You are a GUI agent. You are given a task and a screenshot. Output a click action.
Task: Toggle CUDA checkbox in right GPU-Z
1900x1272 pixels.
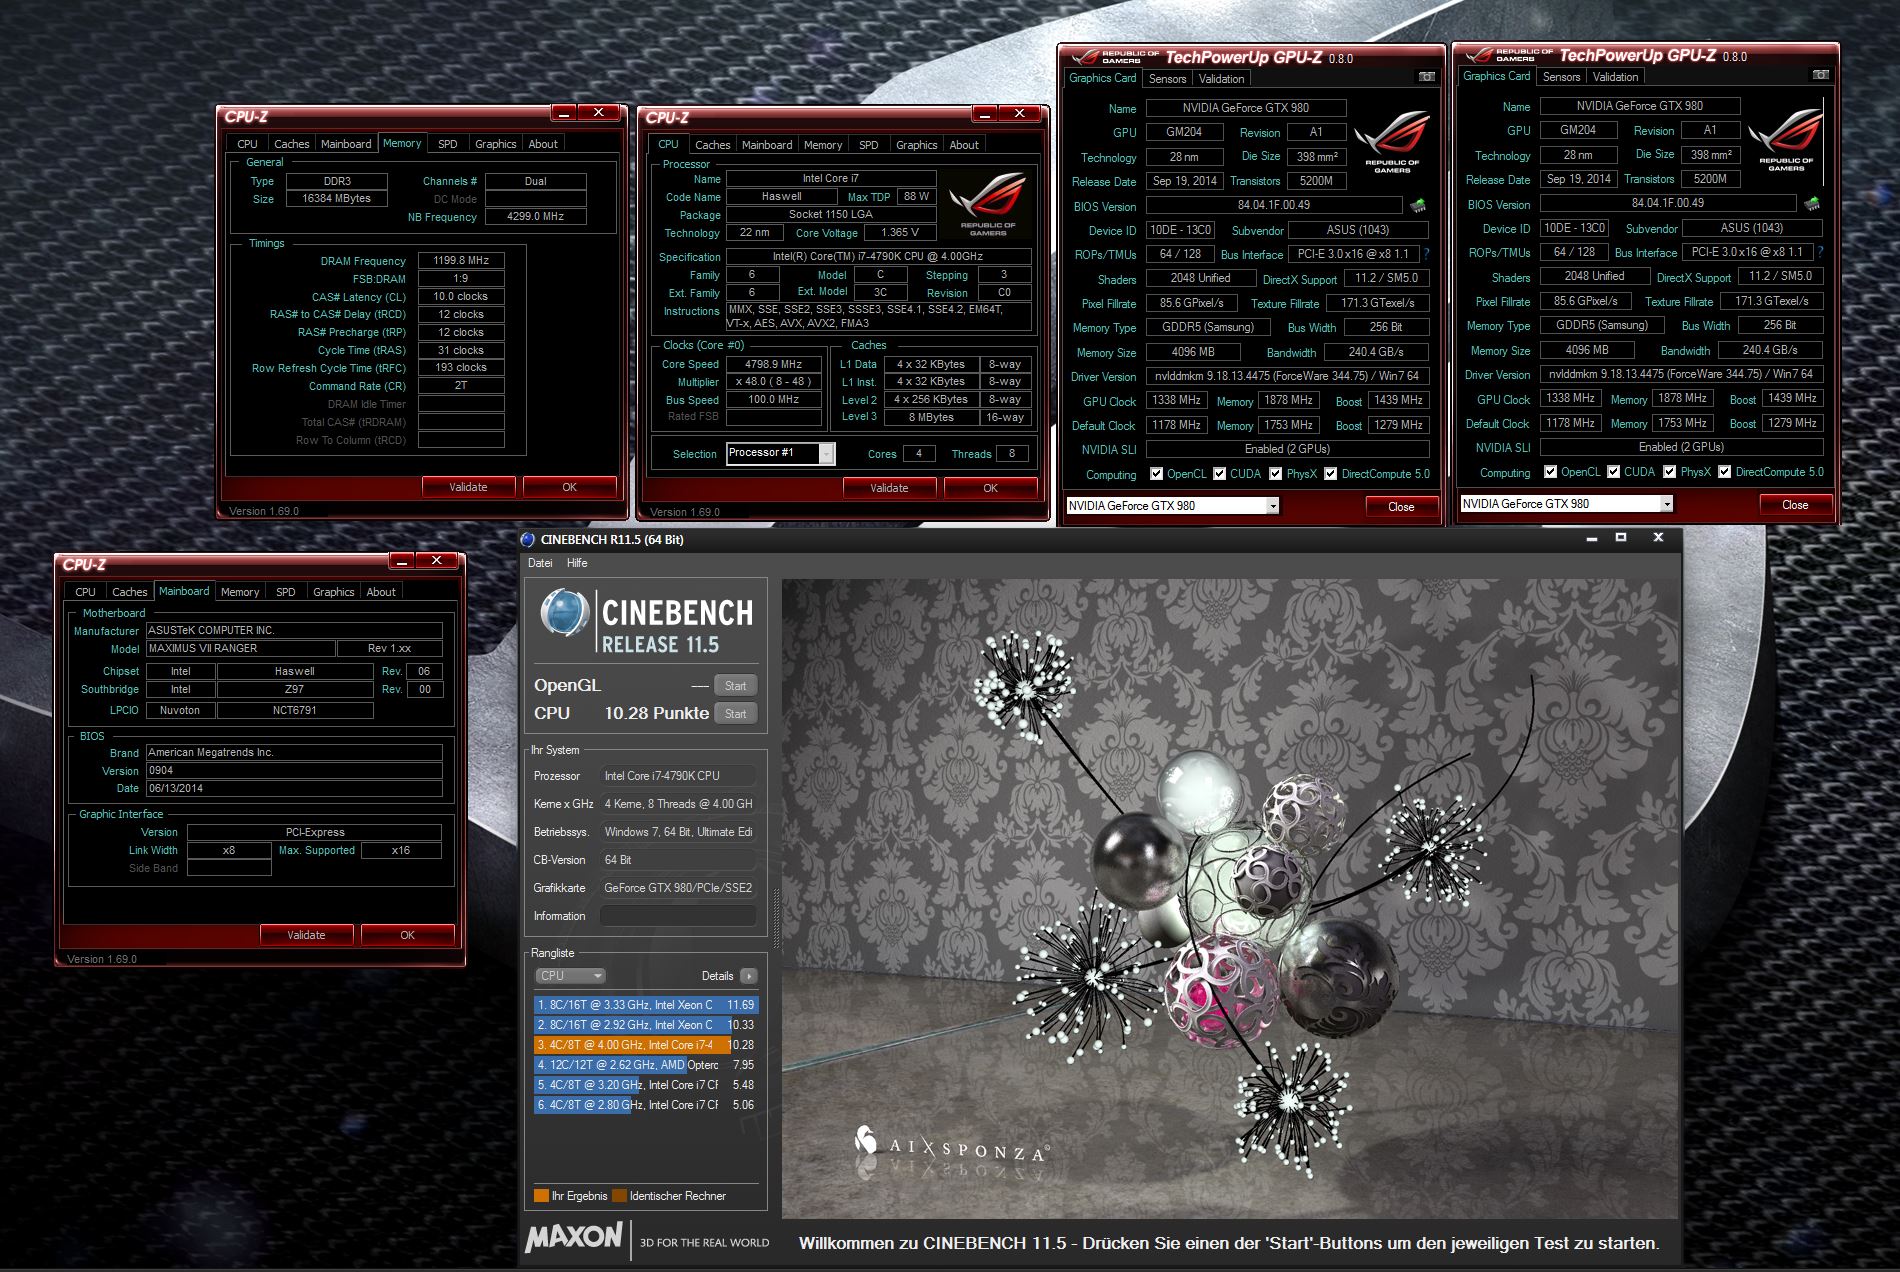point(1613,472)
